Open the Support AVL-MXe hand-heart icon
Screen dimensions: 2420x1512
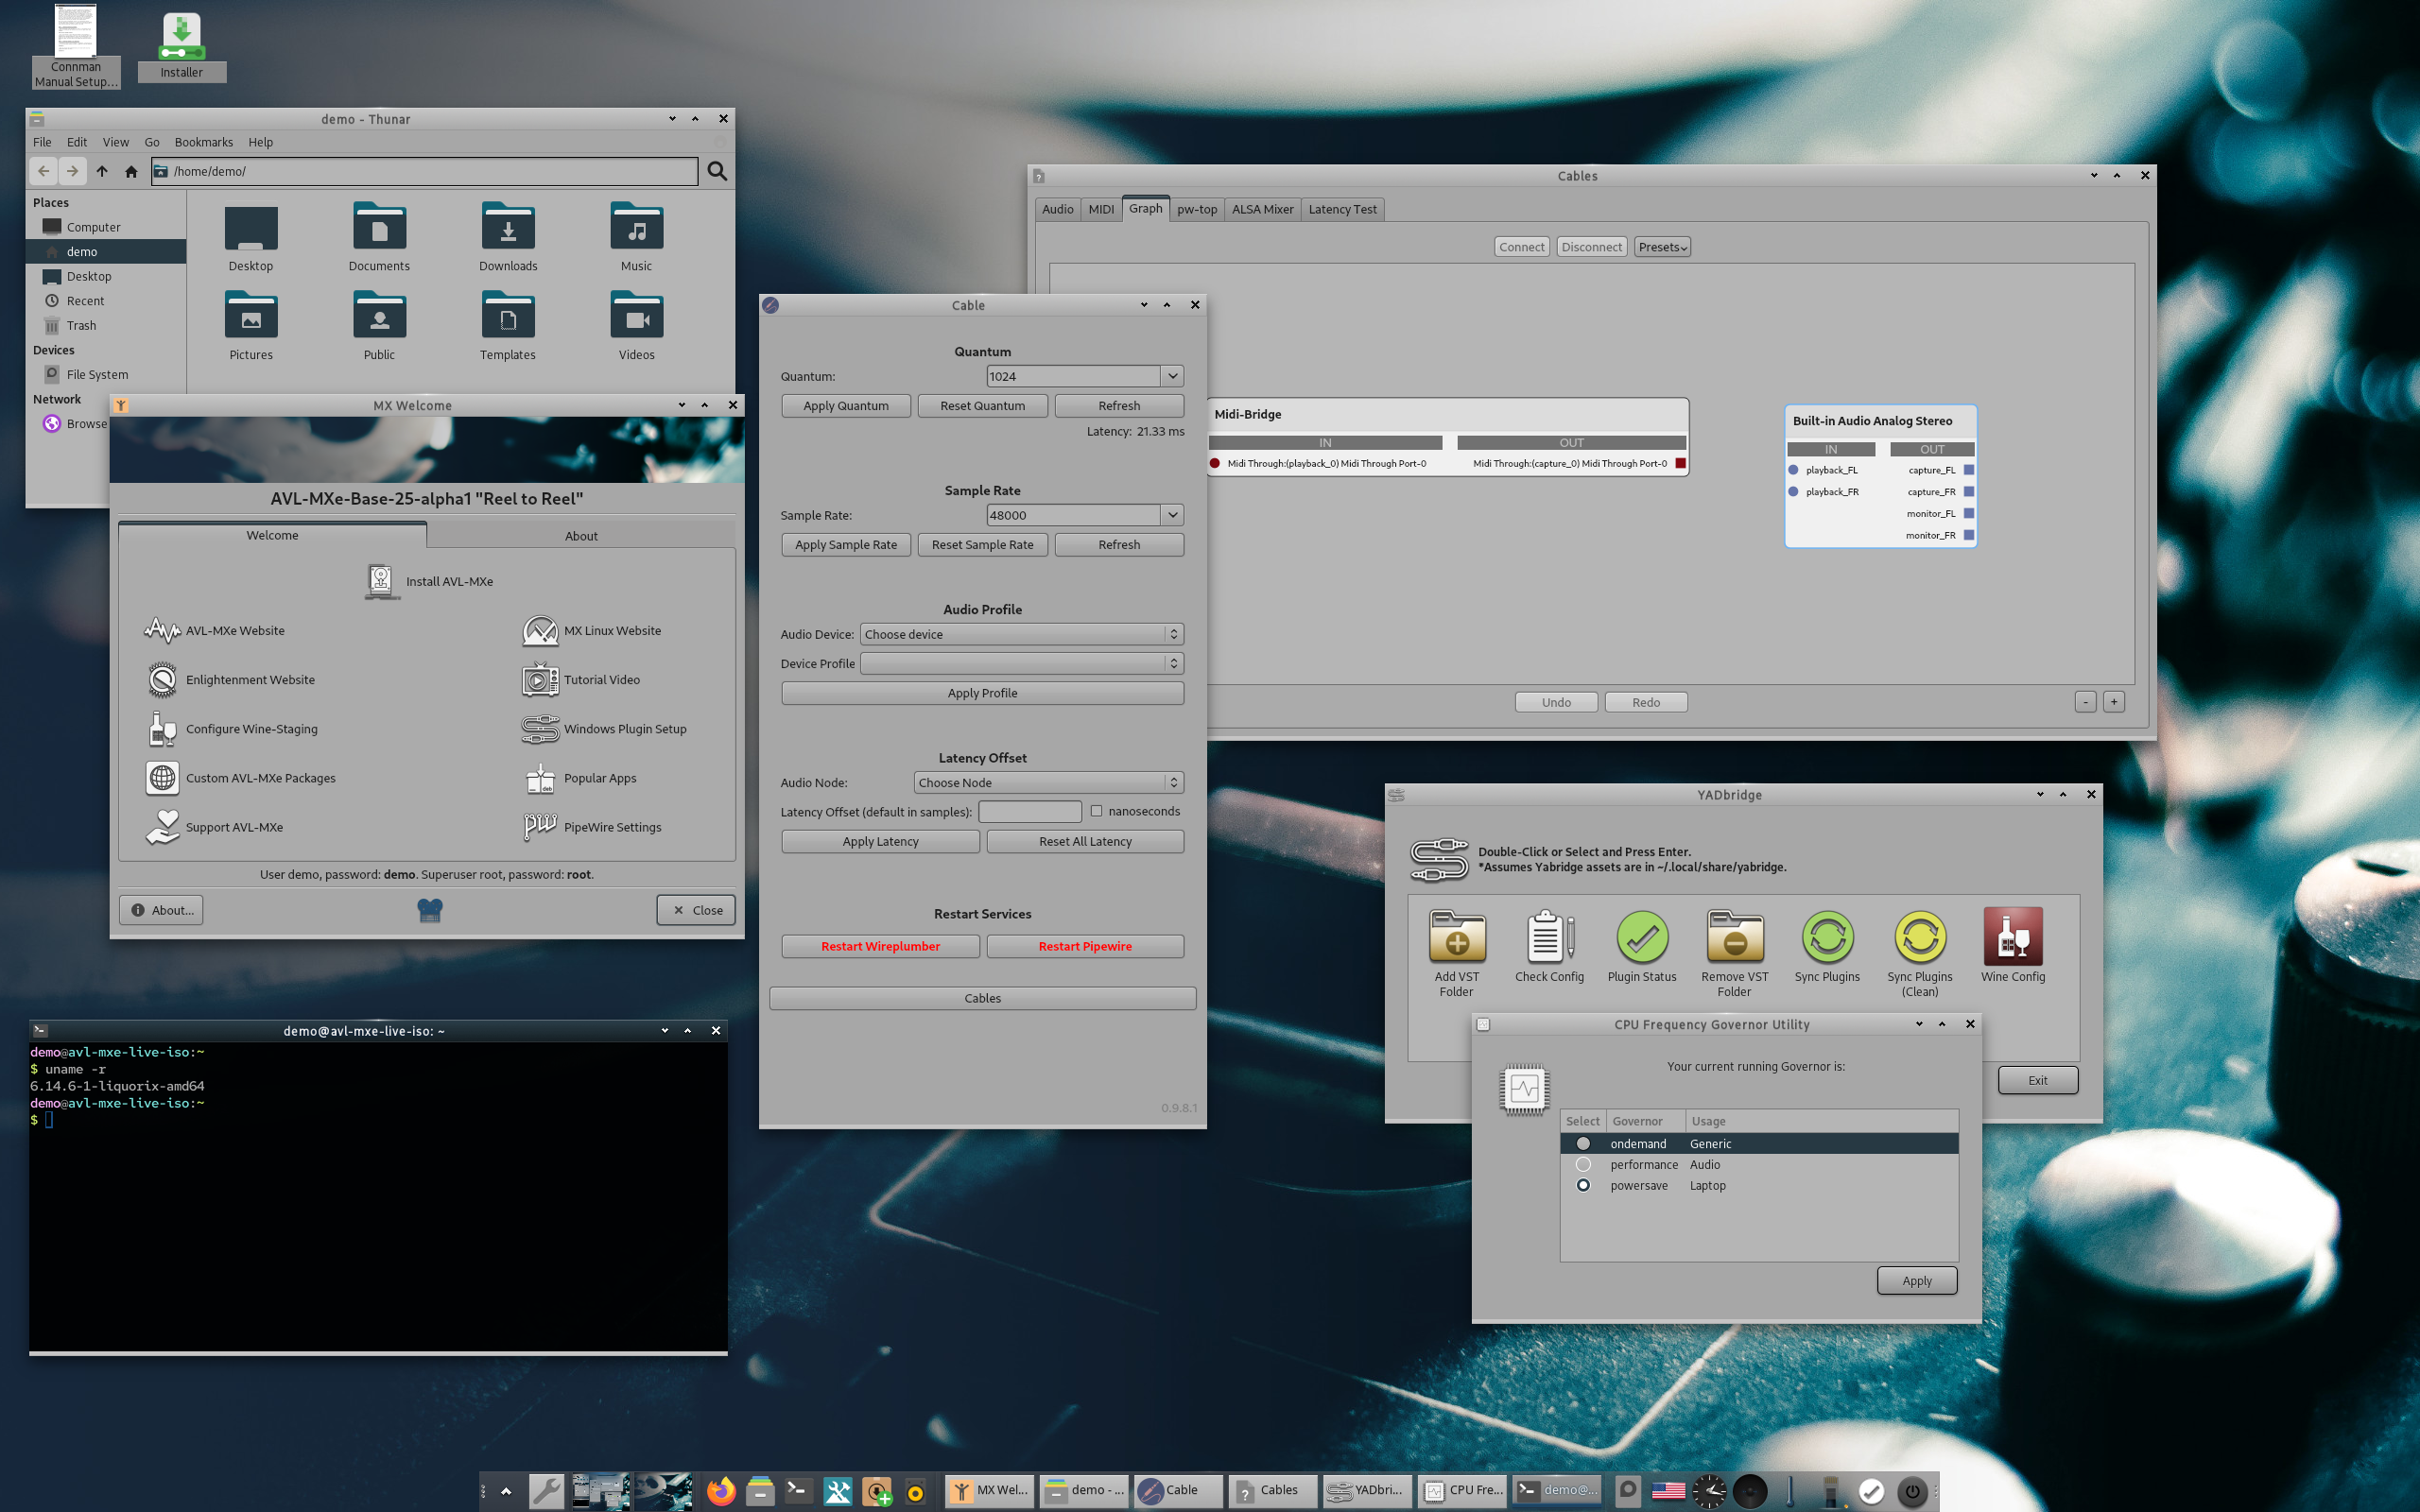[162, 827]
